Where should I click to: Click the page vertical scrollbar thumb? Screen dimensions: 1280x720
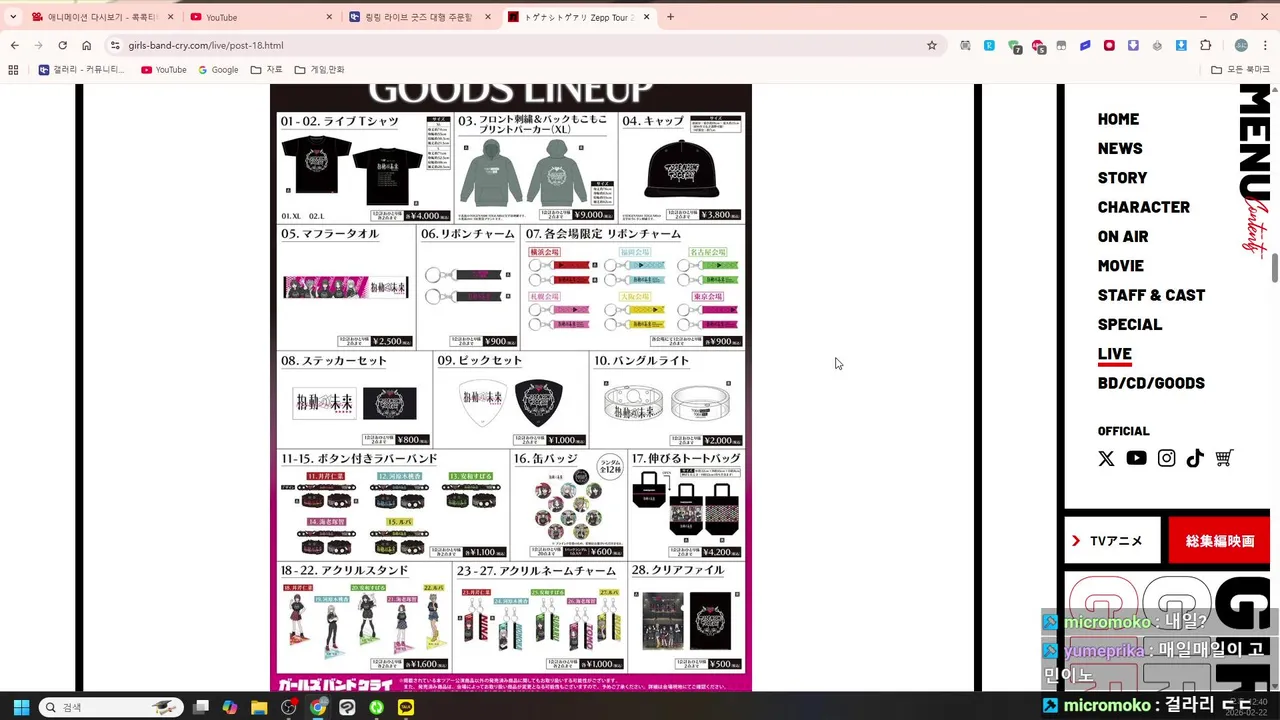[1275, 268]
